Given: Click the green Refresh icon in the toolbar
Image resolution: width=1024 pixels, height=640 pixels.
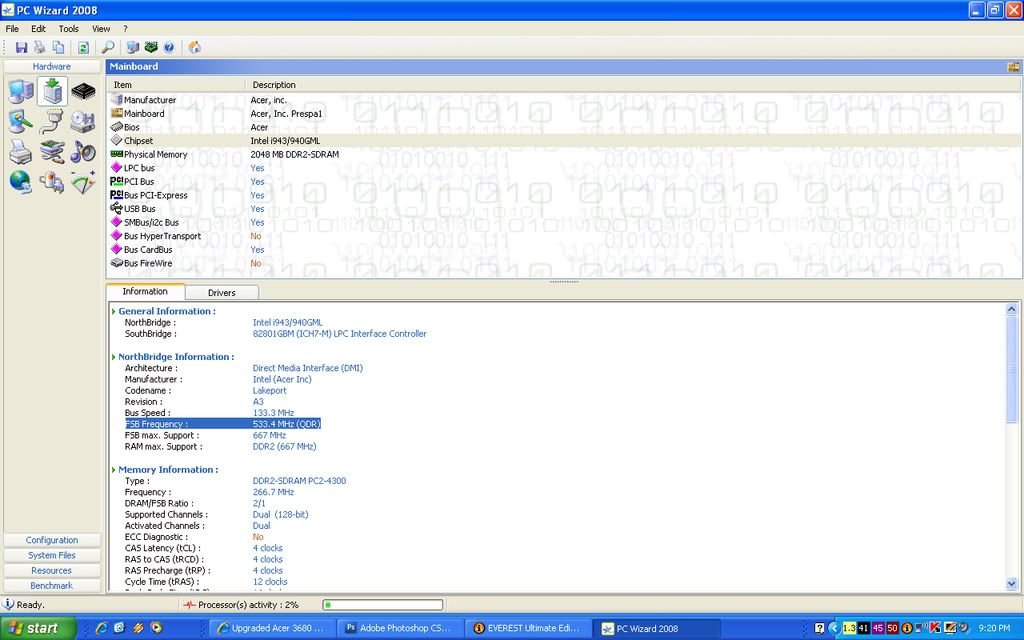Looking at the screenshot, I should [84, 48].
